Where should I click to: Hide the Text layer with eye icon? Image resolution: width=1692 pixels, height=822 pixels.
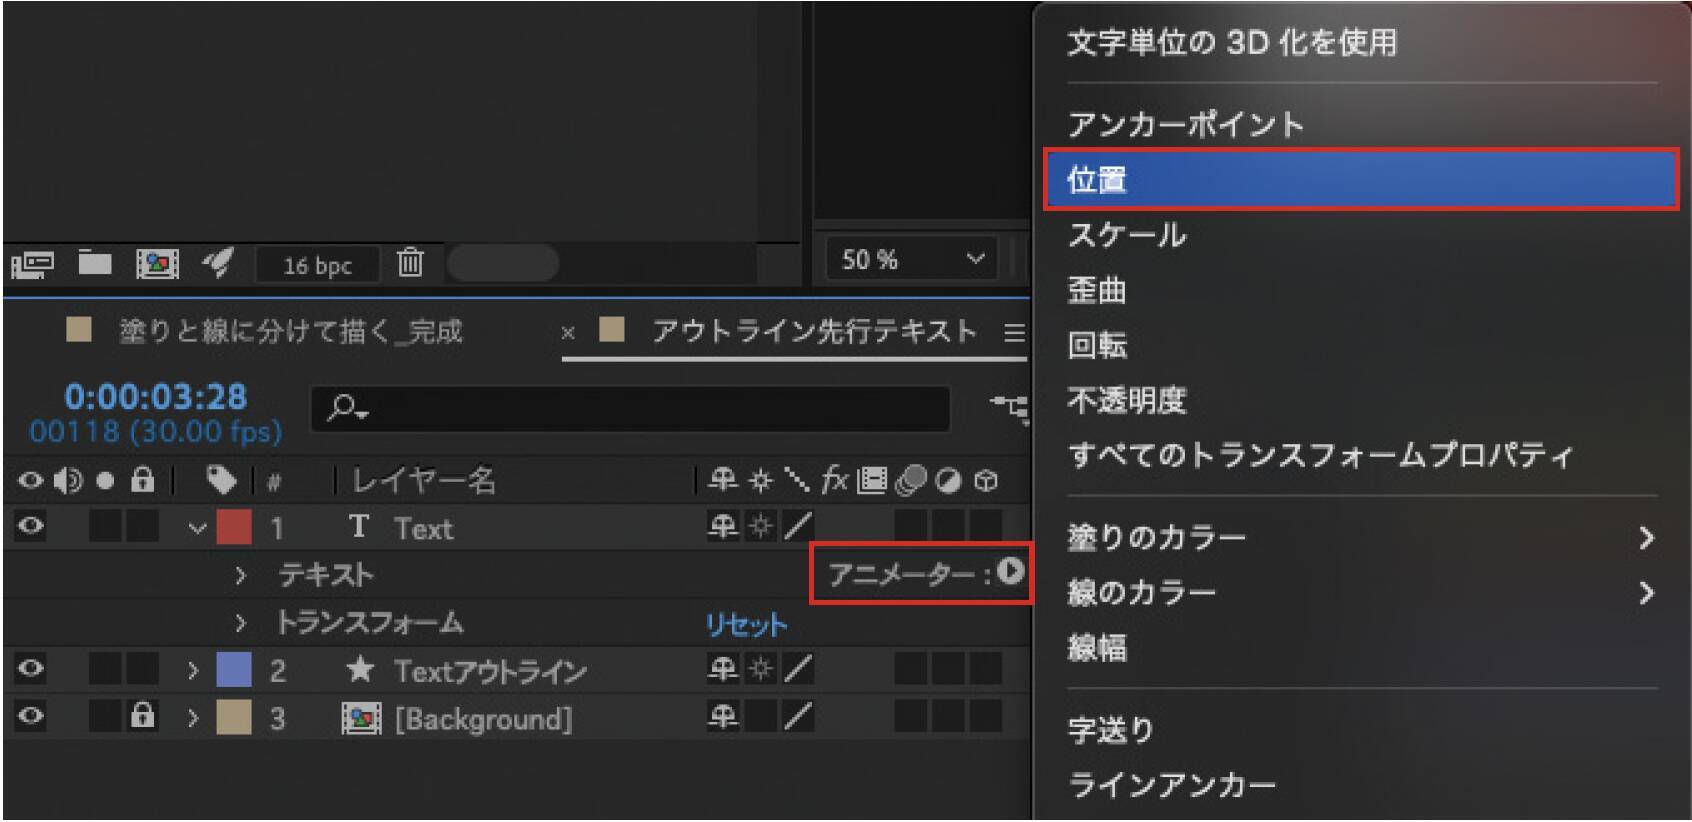[31, 526]
